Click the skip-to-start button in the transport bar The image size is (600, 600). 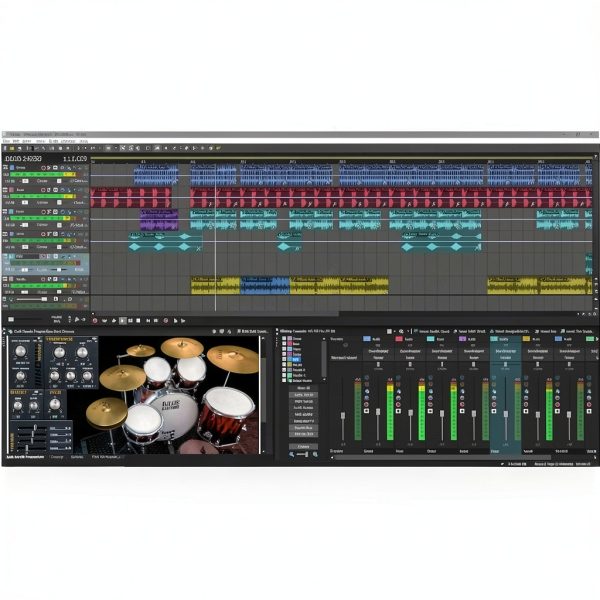[x=148, y=320]
